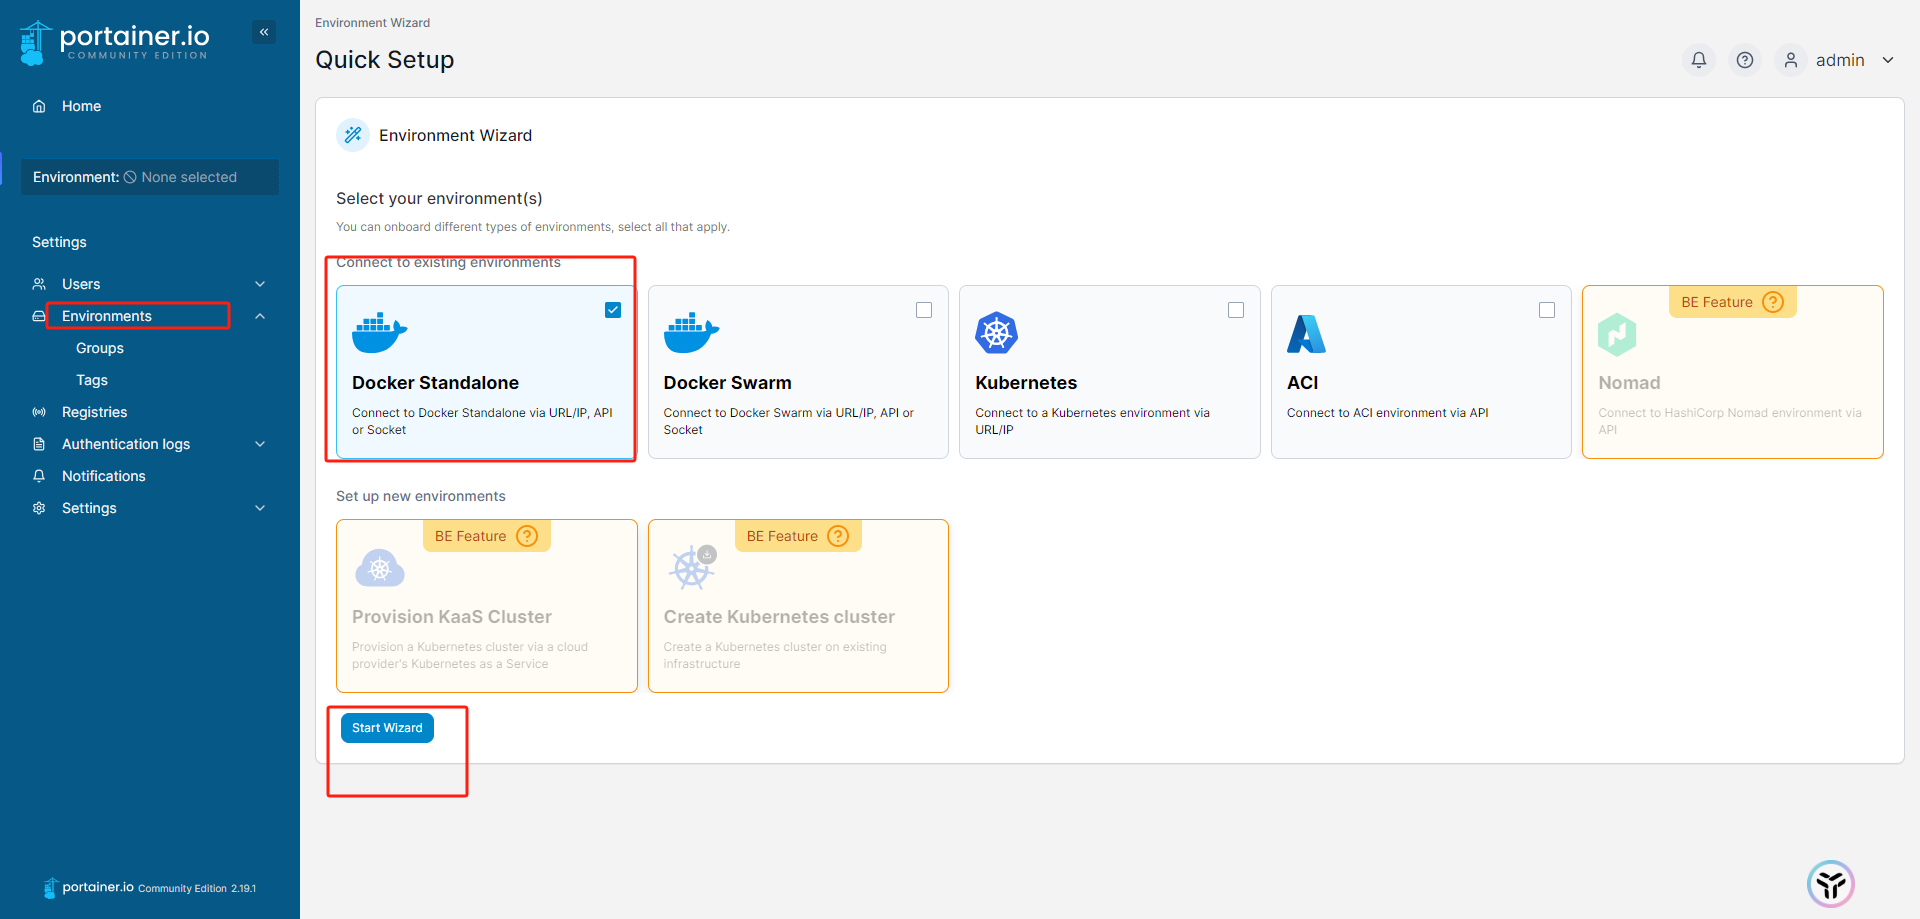The image size is (1920, 919).
Task: Open Users in sidebar
Action: click(81, 284)
